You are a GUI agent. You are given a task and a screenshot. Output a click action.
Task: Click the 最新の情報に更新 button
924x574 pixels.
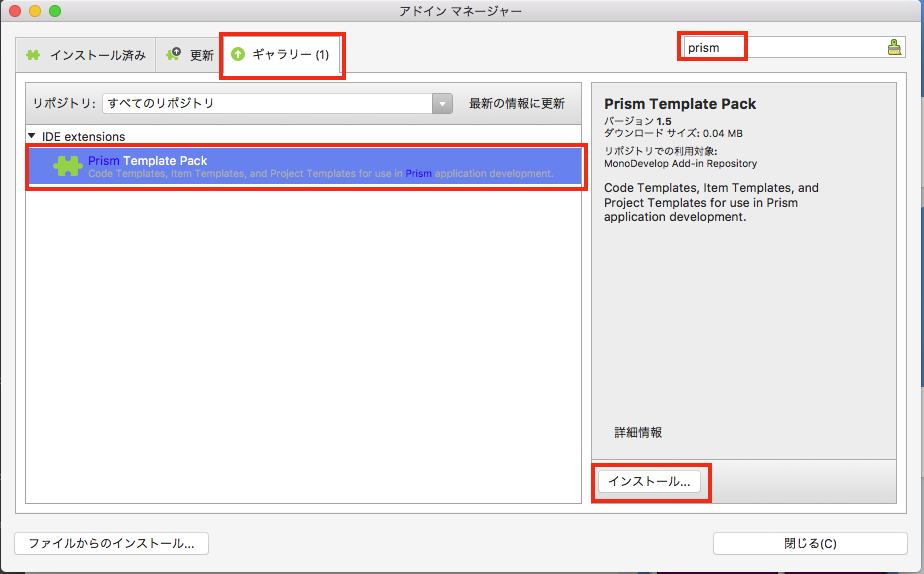coord(517,103)
